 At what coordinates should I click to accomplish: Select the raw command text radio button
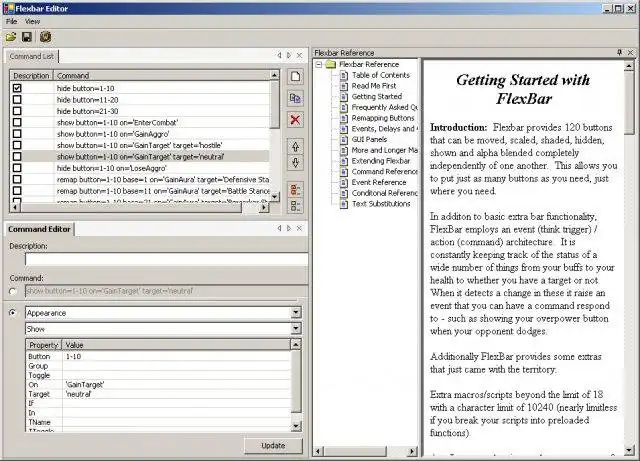[x=13, y=292]
